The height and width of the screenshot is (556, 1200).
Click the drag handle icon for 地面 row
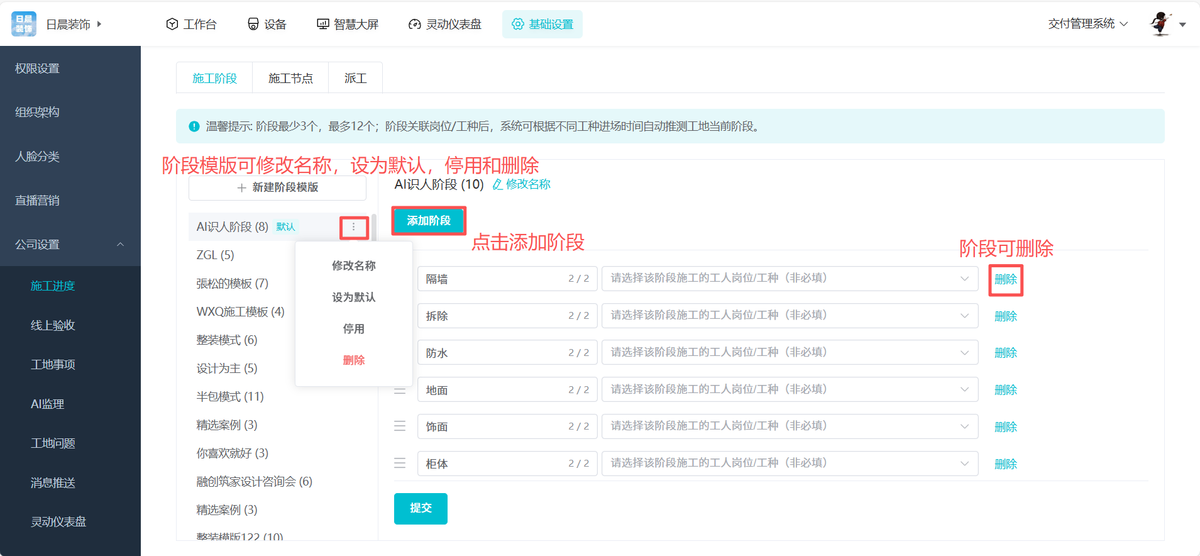[400, 389]
